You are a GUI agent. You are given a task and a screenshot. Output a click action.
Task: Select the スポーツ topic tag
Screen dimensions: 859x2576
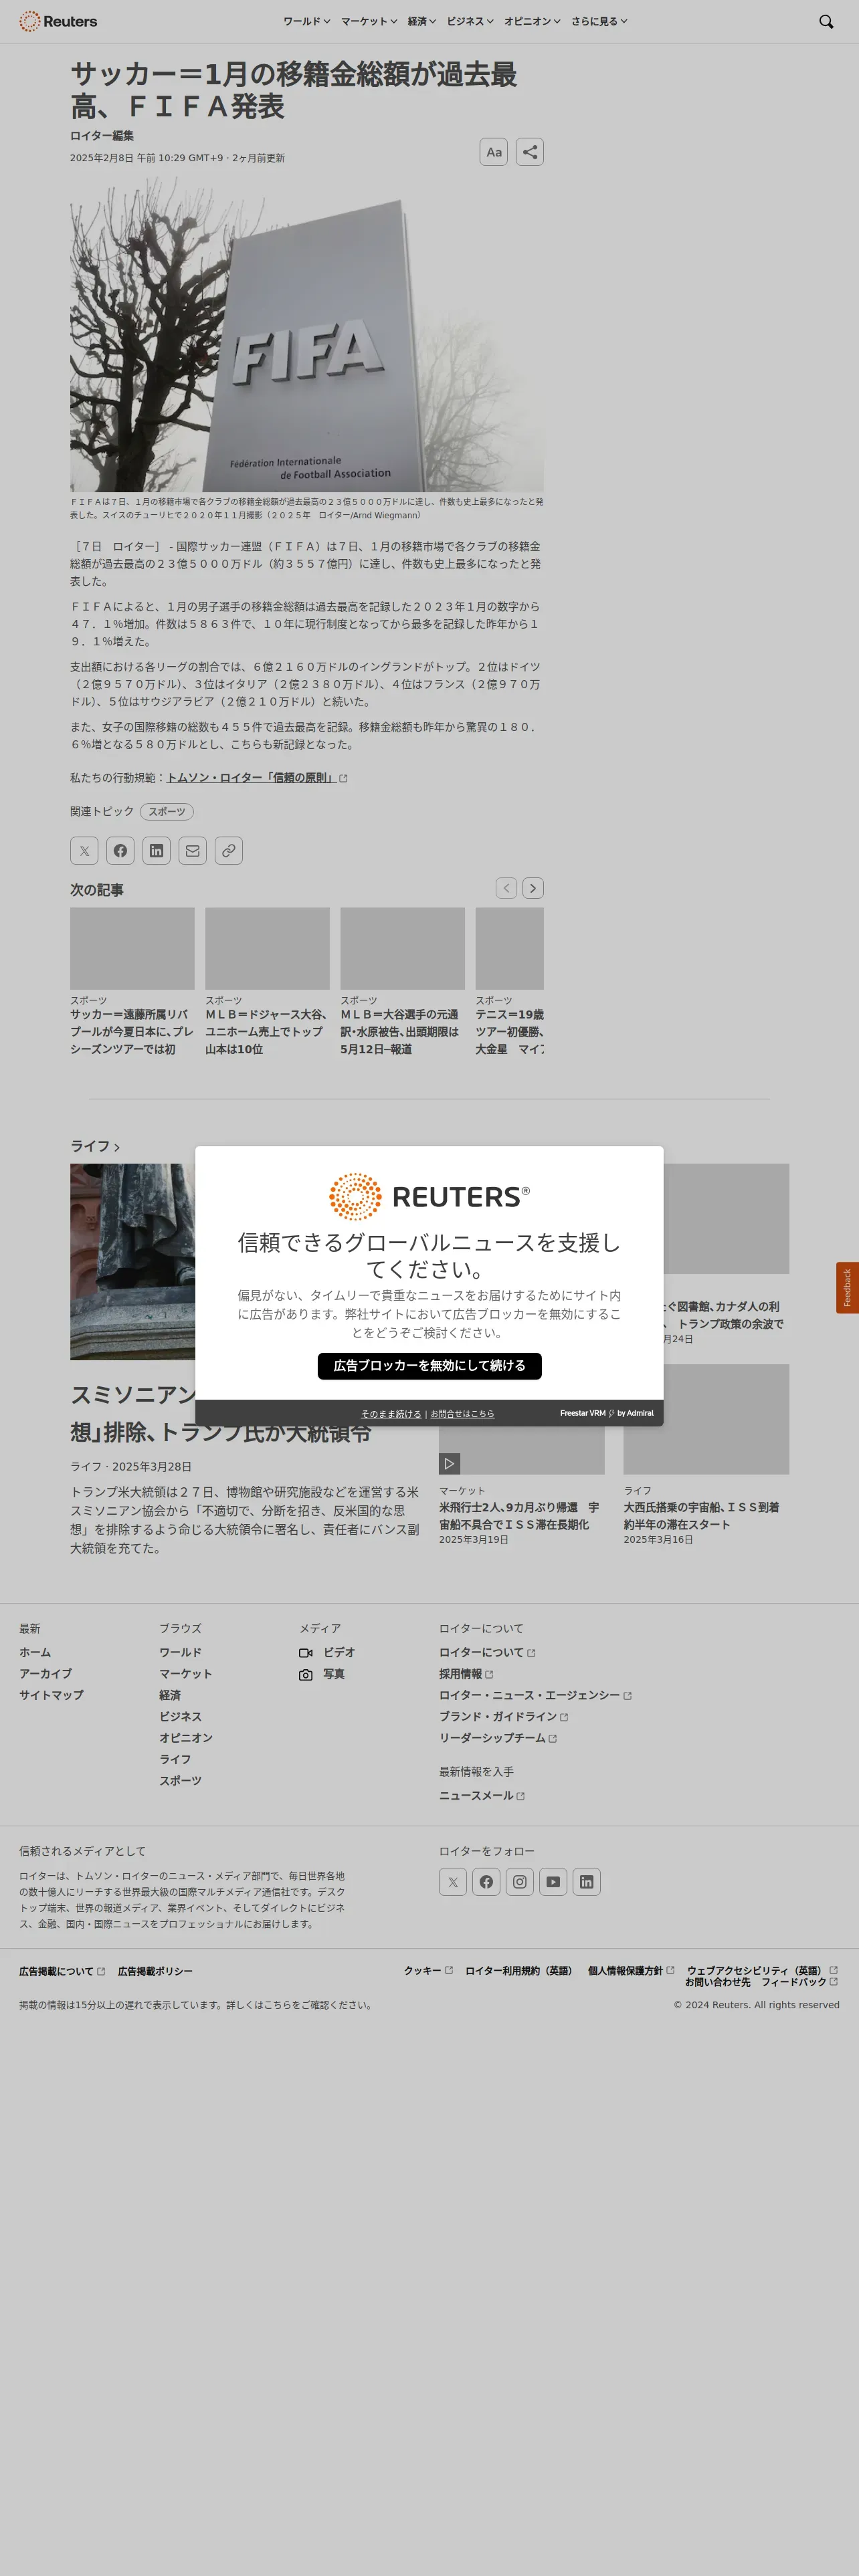coord(167,812)
